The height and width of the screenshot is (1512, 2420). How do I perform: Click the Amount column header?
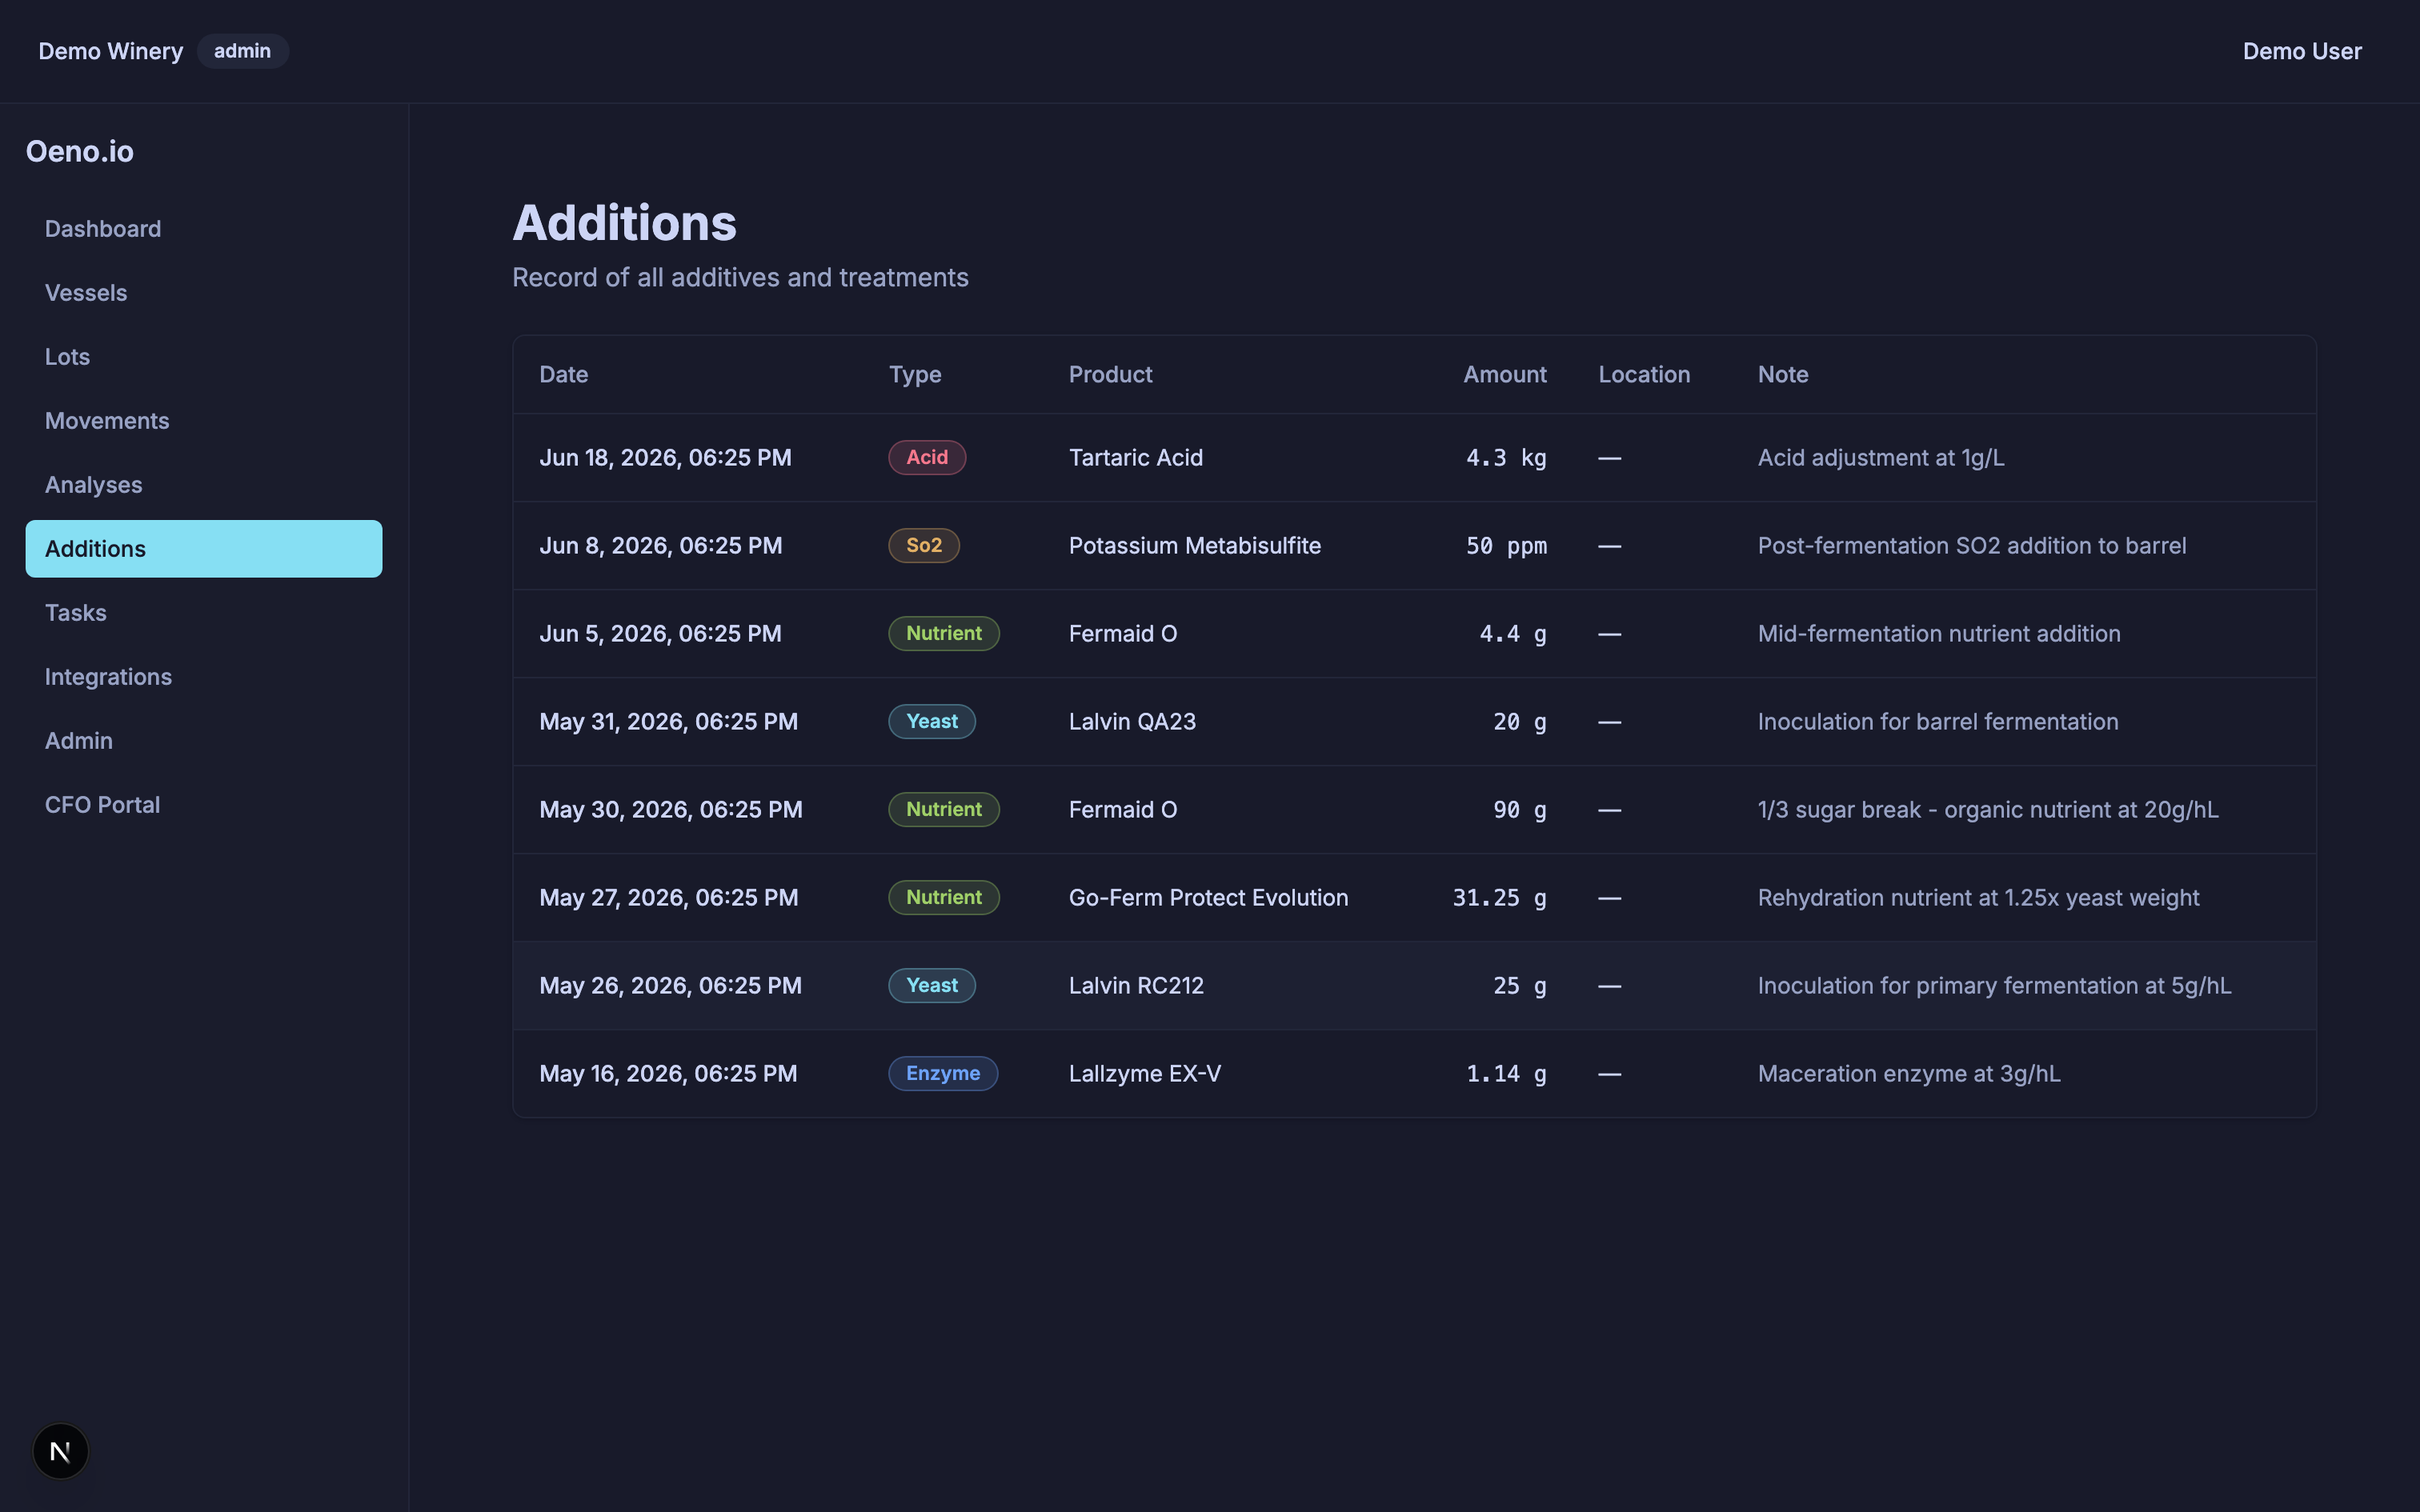point(1504,374)
